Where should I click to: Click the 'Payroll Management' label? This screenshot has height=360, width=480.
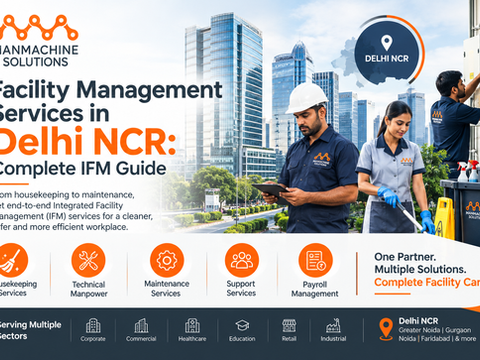click(x=315, y=289)
